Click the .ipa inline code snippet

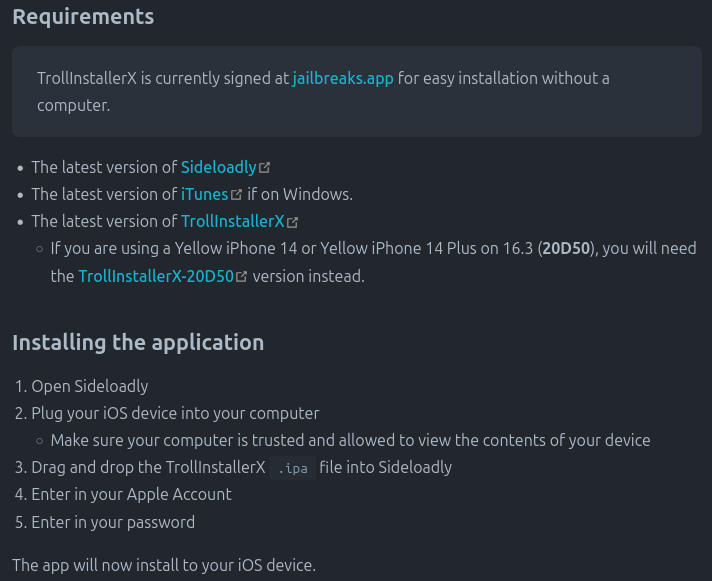[293, 468]
